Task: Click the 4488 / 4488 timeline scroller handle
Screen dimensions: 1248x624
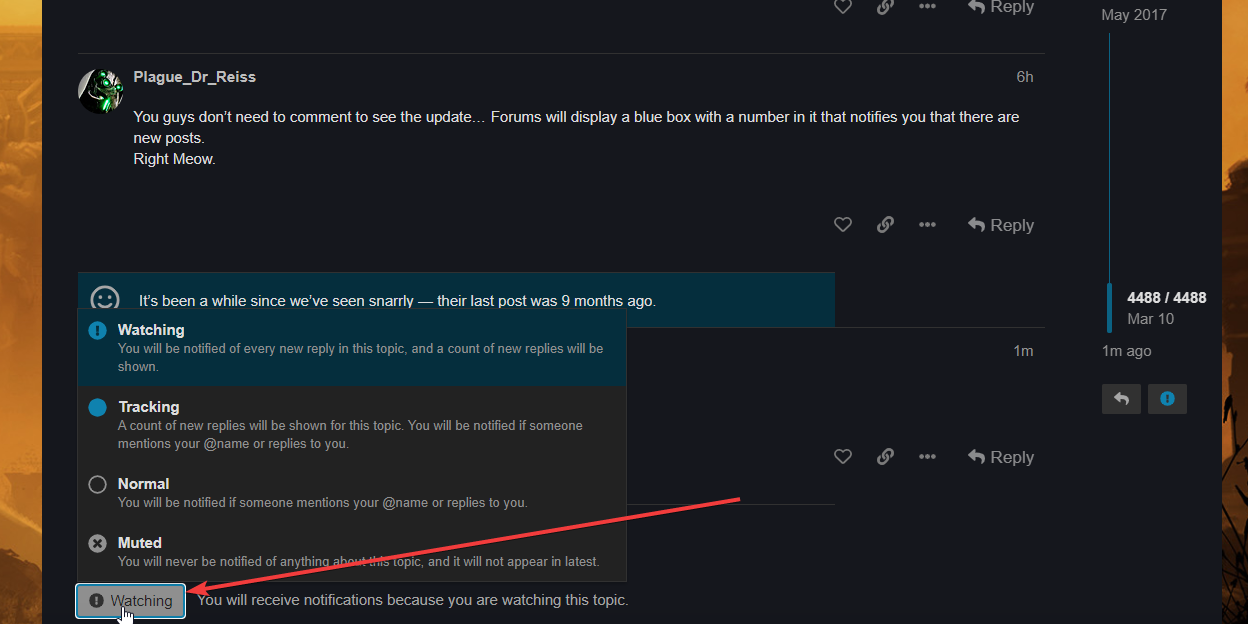Action: (x=1165, y=307)
